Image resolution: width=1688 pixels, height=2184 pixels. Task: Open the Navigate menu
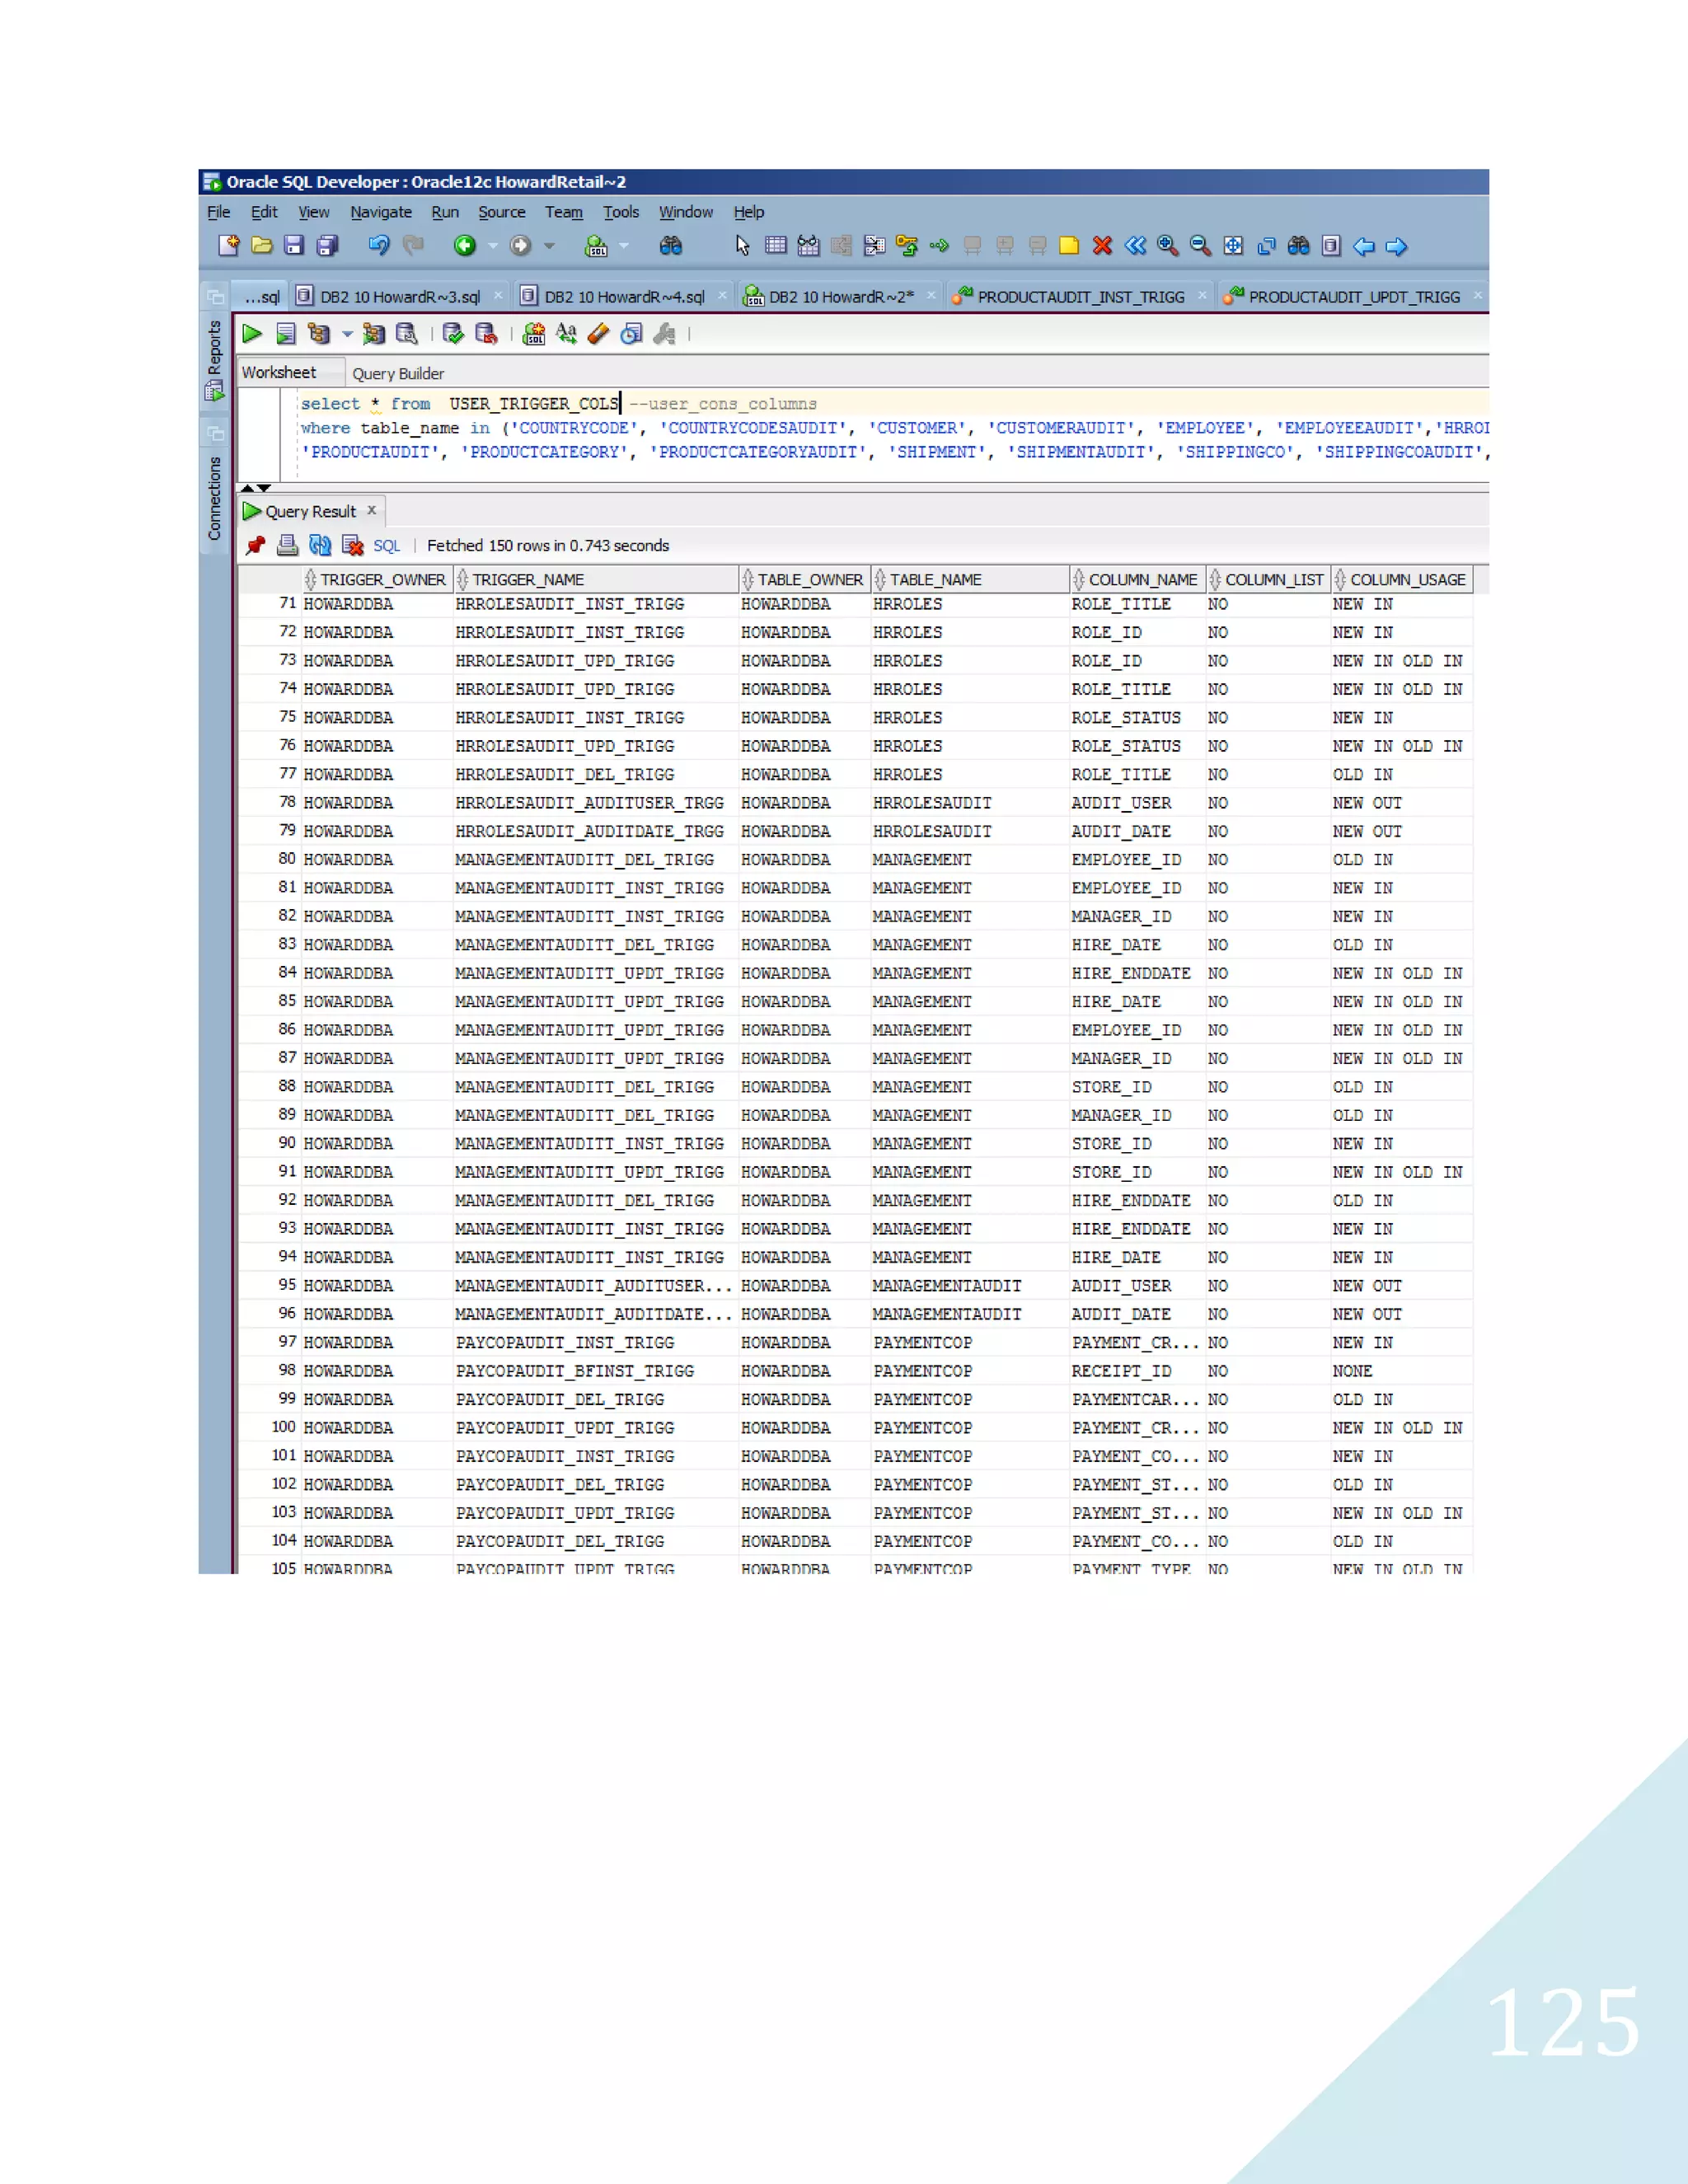381,212
